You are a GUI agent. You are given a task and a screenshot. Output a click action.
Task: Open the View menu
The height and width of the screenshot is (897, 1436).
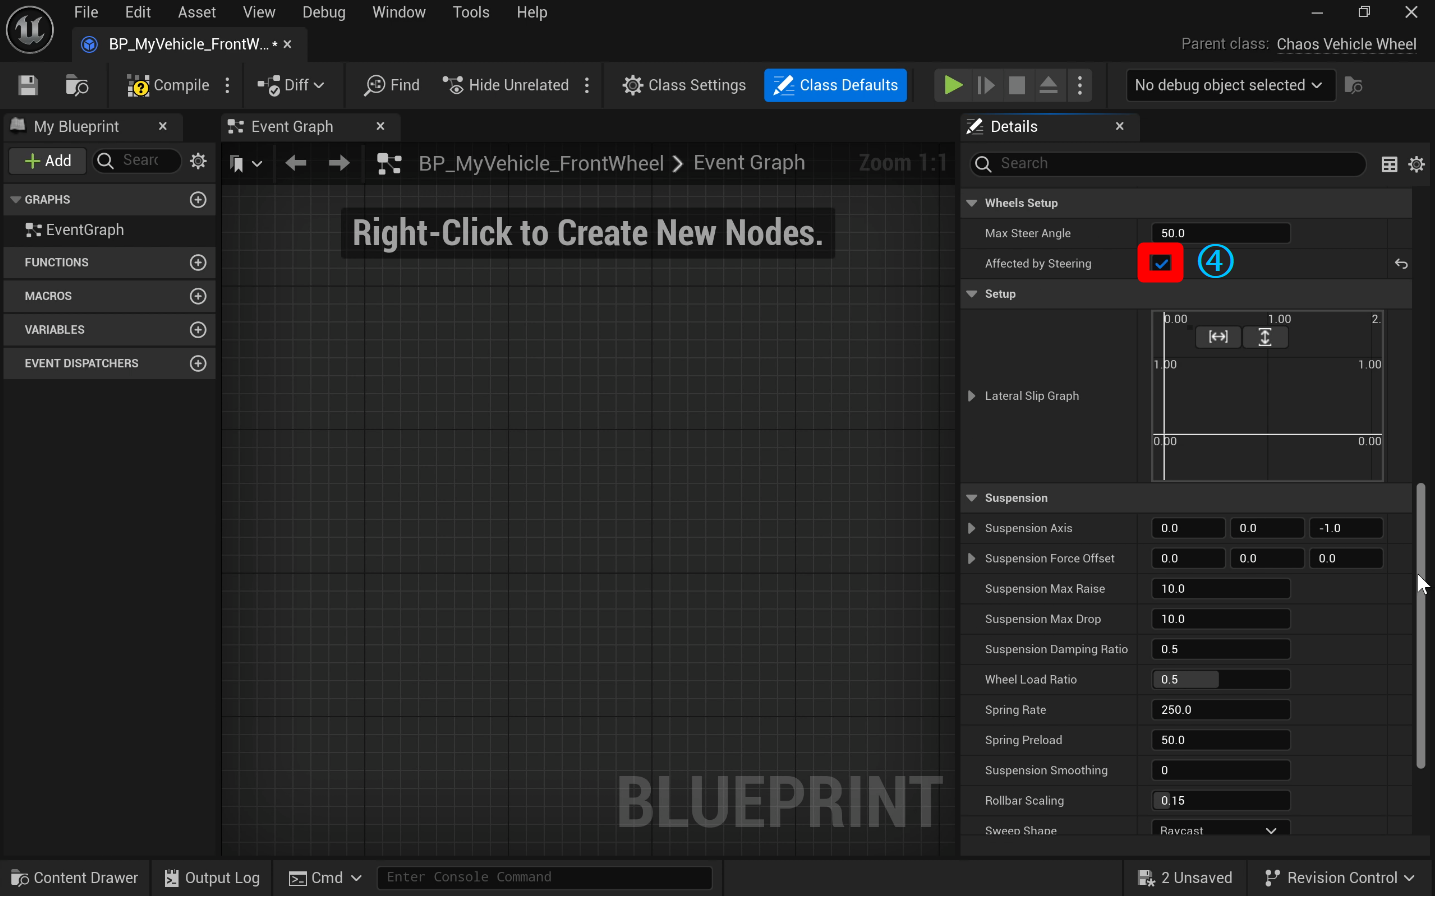pyautogui.click(x=259, y=12)
